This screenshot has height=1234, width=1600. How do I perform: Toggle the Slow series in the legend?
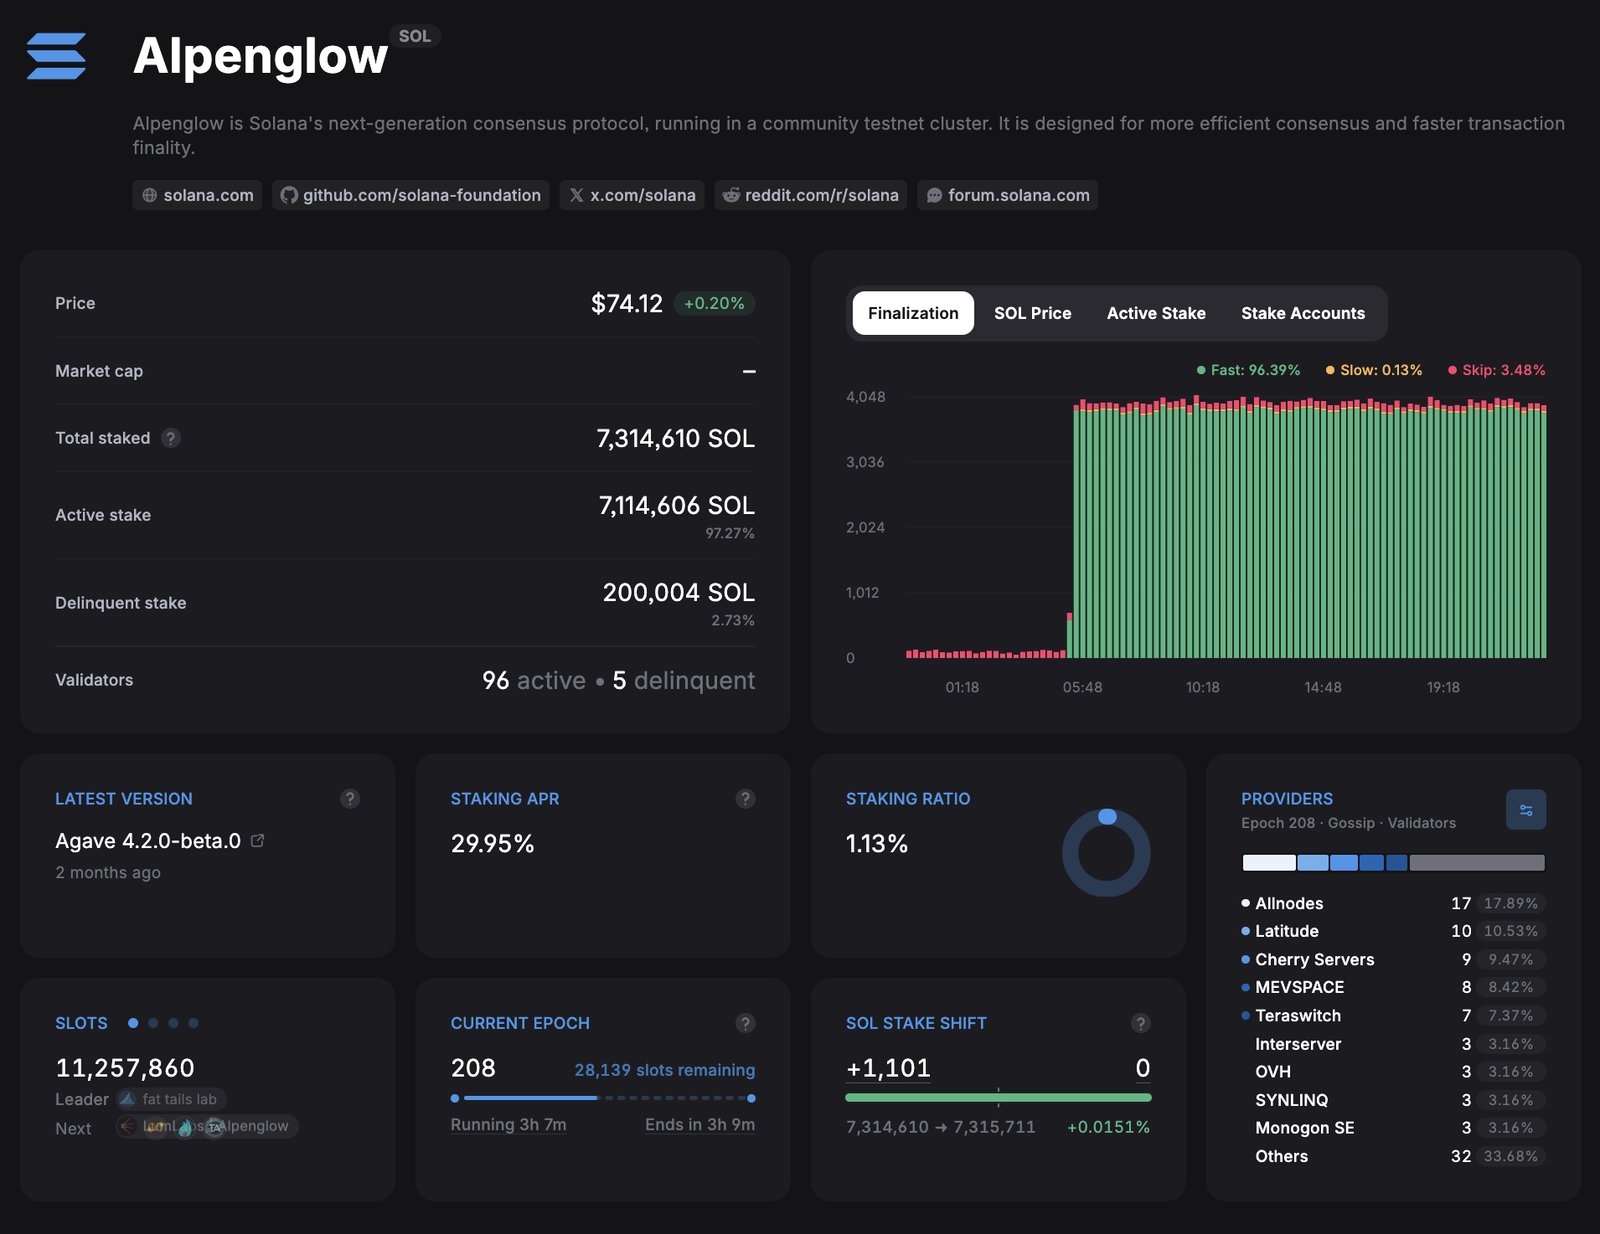coord(1374,370)
